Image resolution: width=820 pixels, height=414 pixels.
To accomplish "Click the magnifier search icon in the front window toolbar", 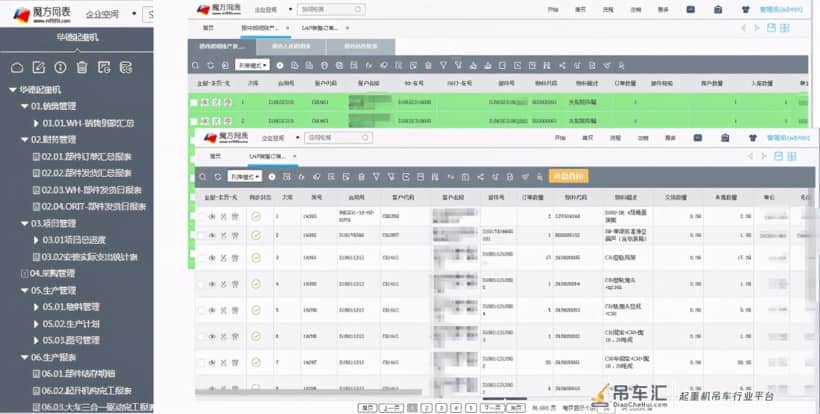I will click(203, 177).
